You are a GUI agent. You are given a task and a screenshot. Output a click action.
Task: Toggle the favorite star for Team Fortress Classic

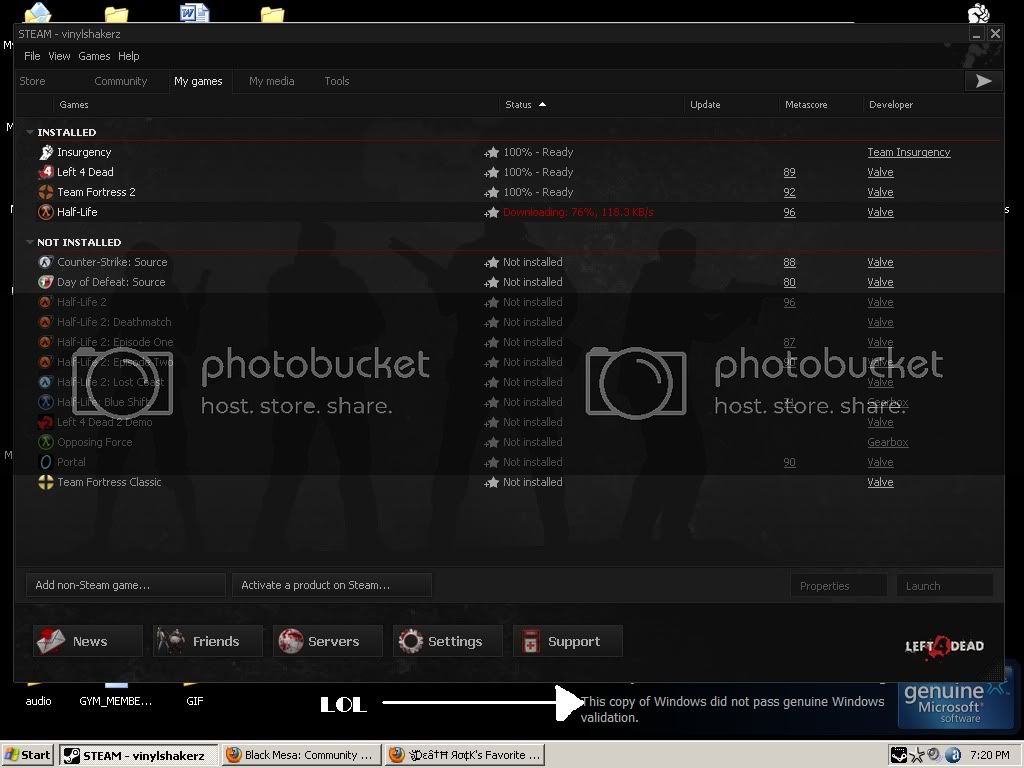[491, 483]
